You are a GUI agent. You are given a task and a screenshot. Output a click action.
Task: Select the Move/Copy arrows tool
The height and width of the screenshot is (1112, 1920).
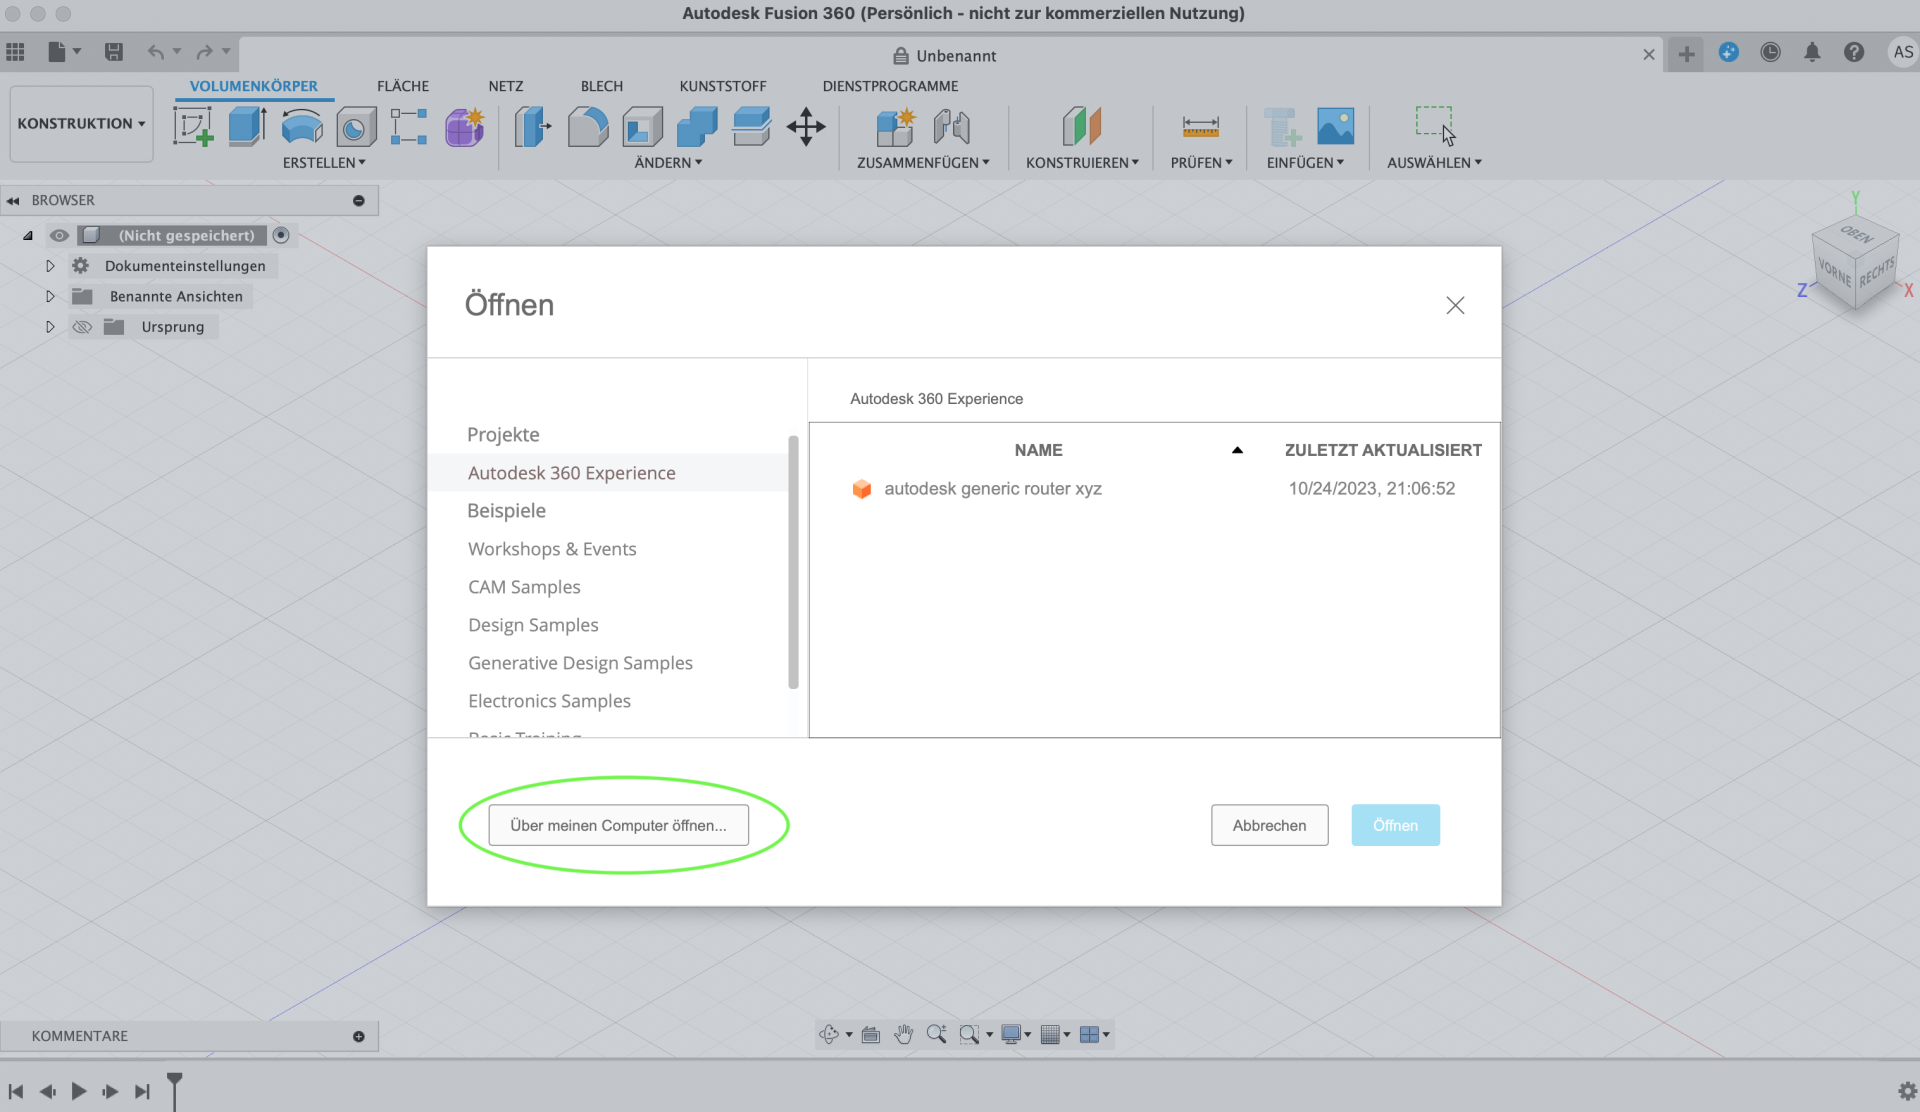(x=806, y=127)
